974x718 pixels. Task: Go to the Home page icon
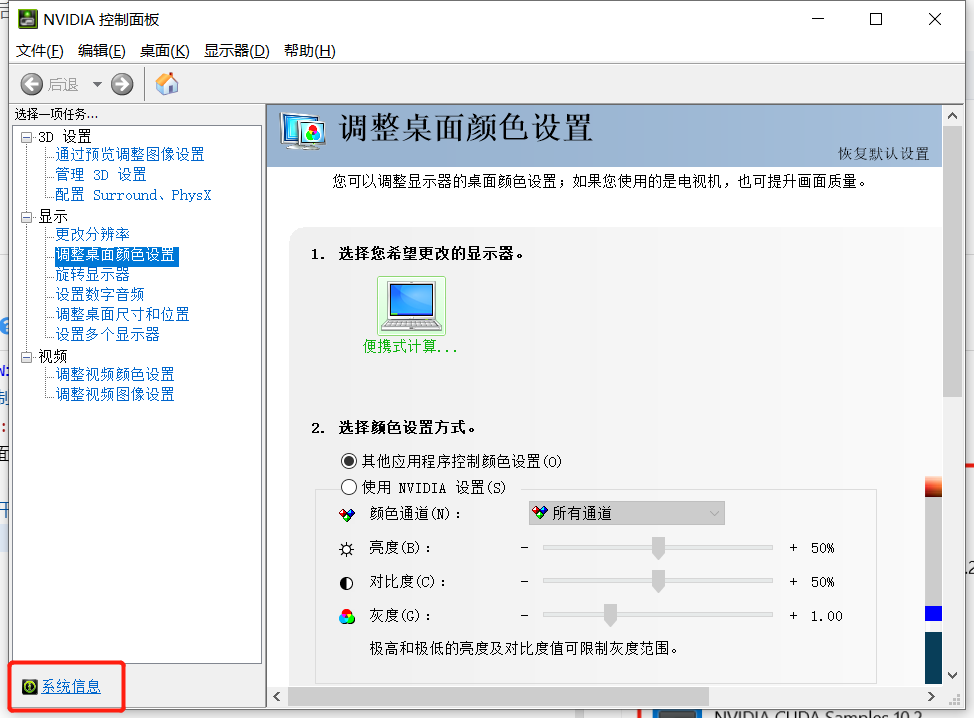coord(167,83)
